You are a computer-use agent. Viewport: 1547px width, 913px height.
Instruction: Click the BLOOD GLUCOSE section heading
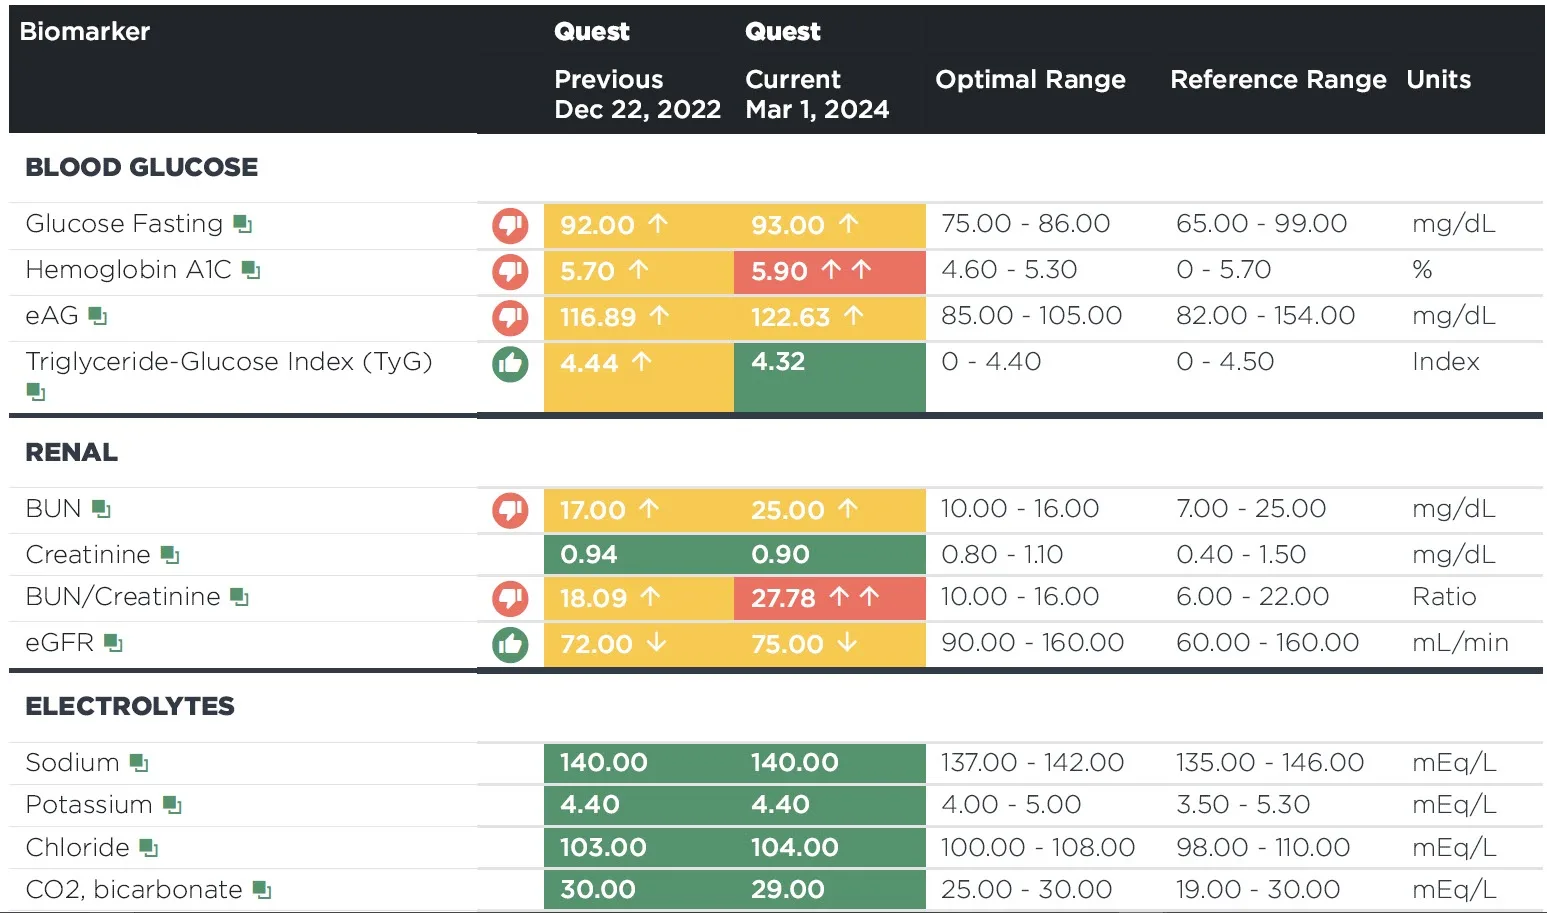pos(141,167)
